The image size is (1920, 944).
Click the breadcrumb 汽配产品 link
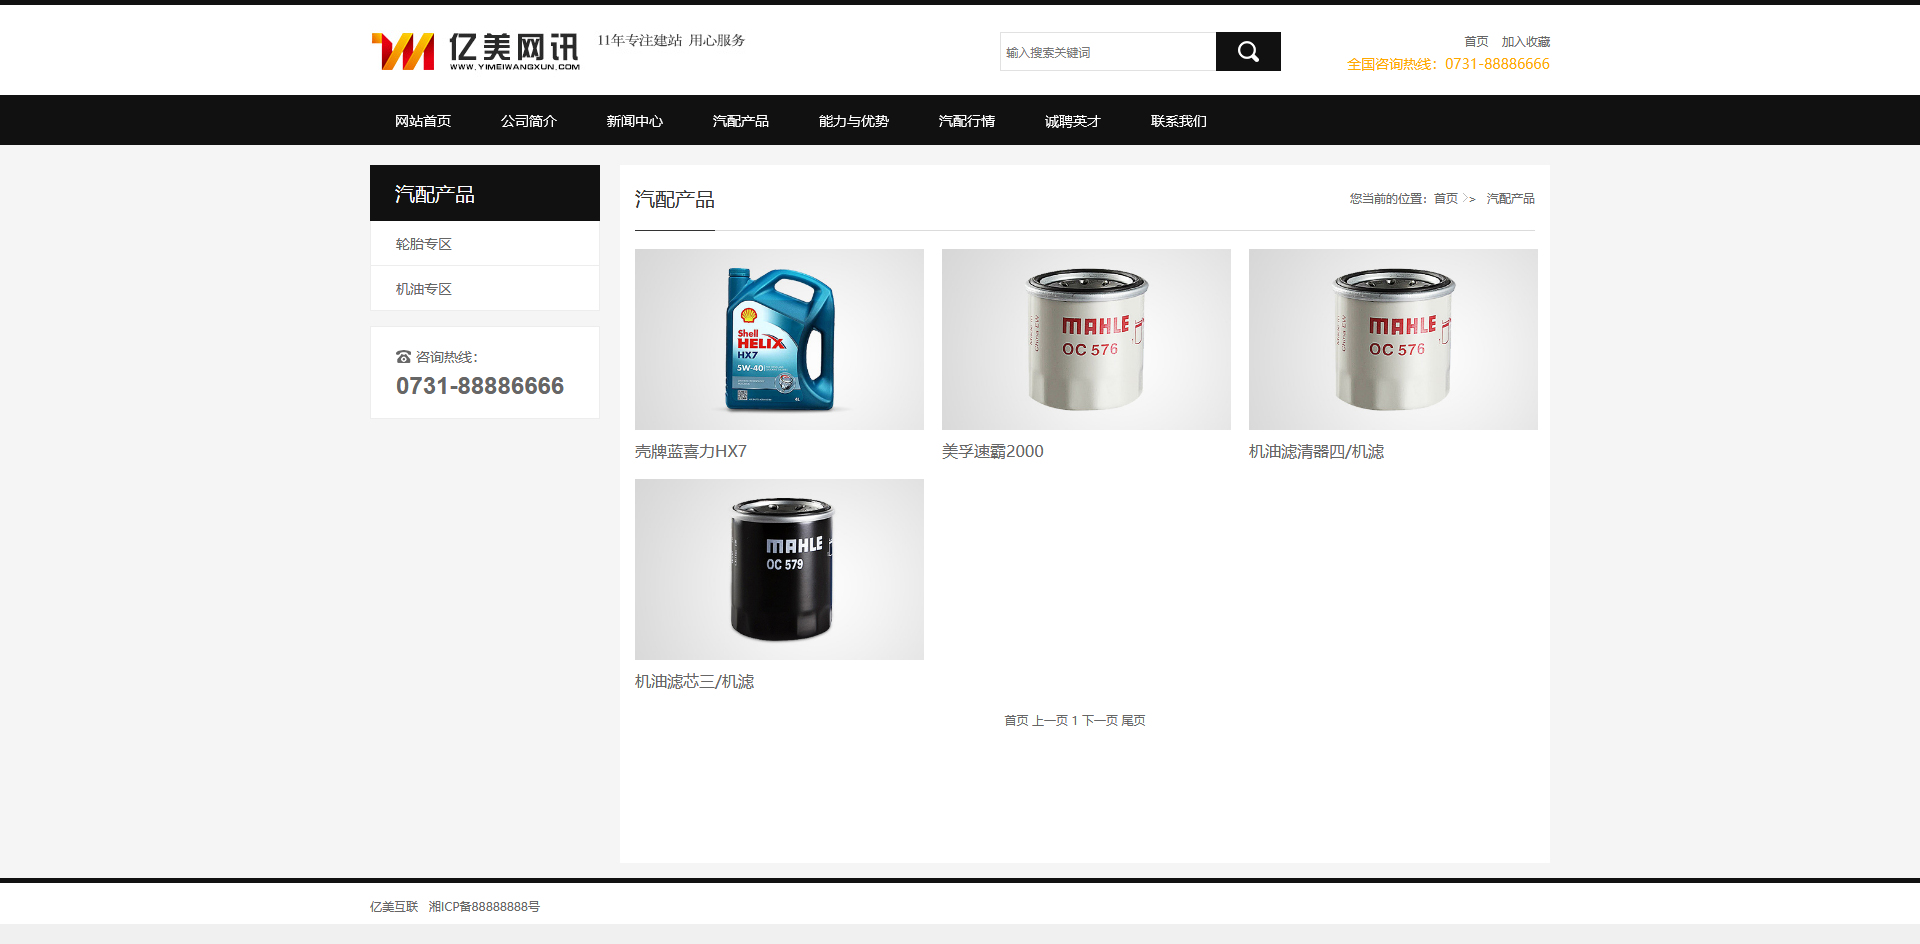point(1510,199)
